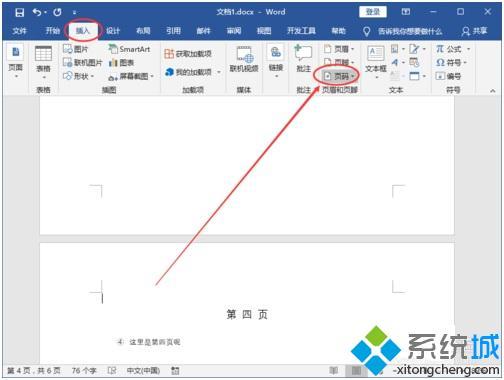Open the 页面 (Pages) dropdown

pyautogui.click(x=15, y=62)
